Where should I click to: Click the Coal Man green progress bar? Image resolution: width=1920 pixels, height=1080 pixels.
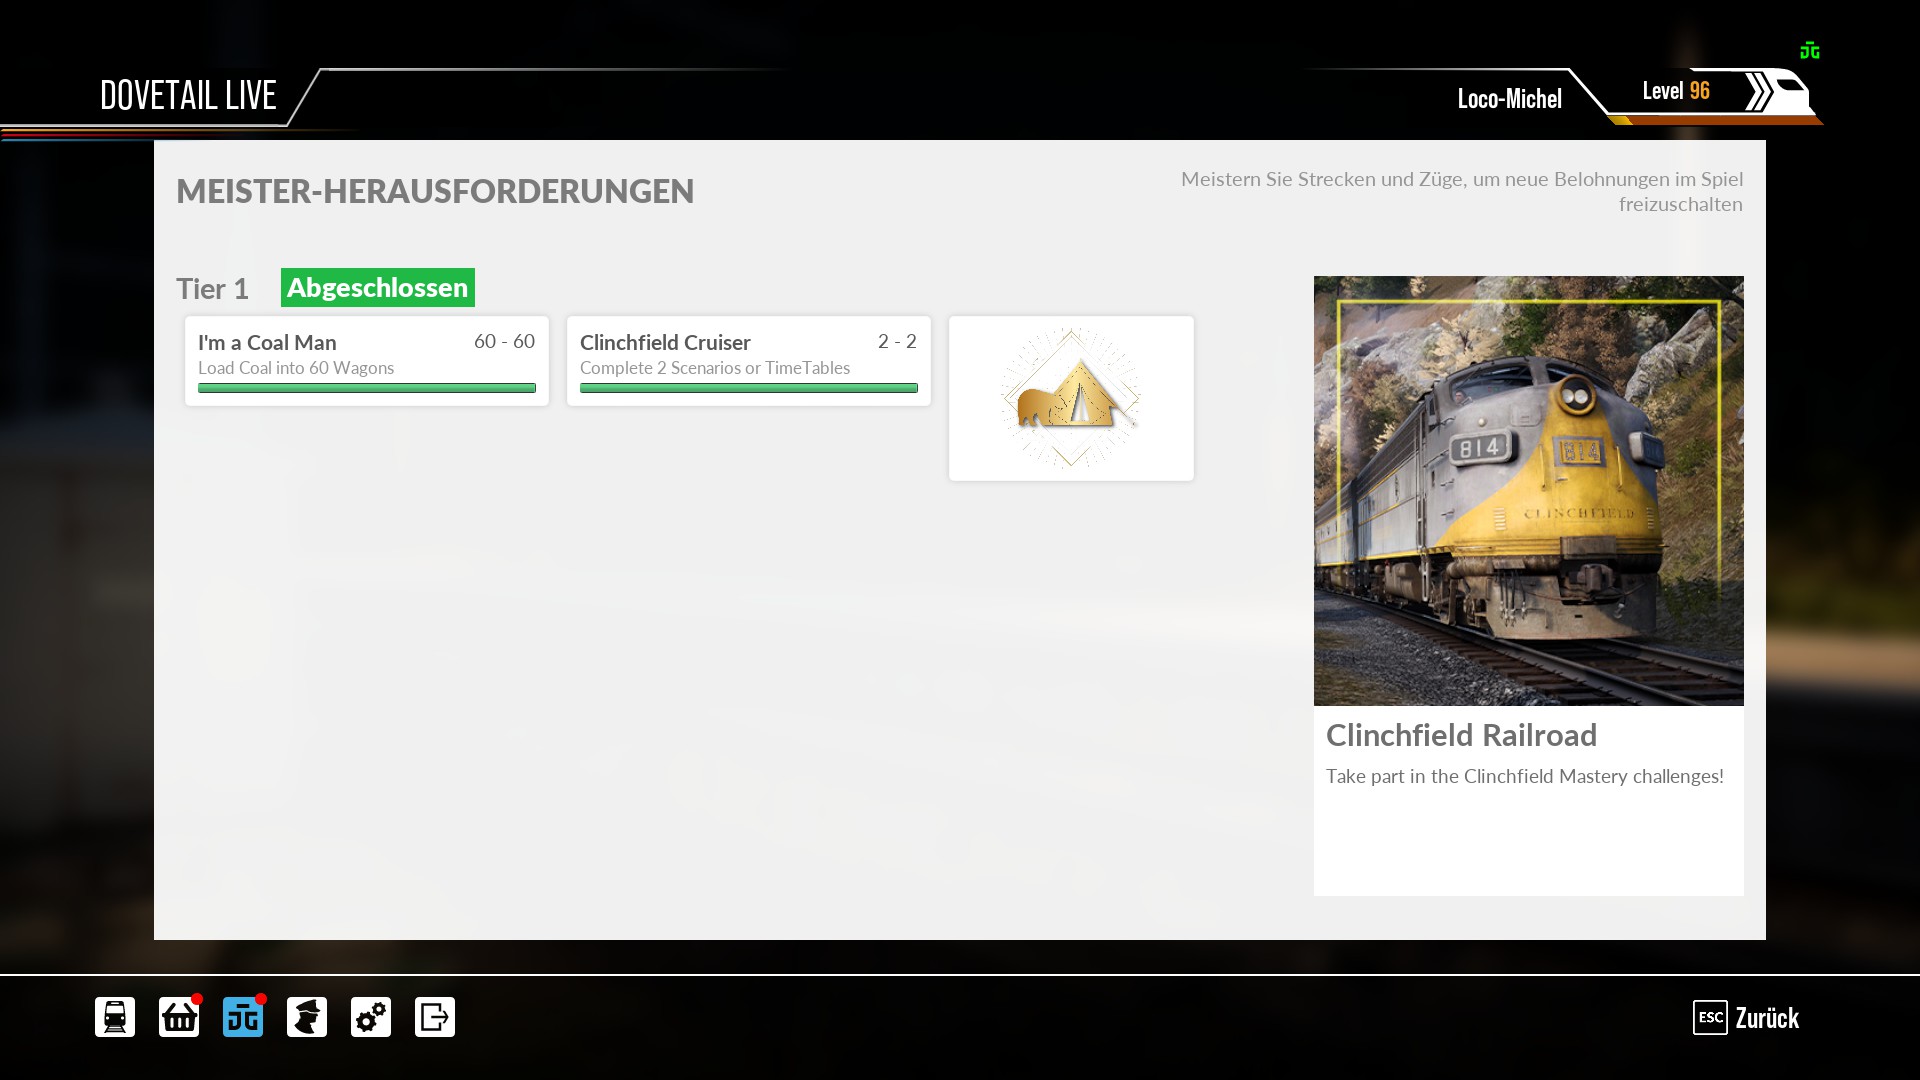(366, 388)
